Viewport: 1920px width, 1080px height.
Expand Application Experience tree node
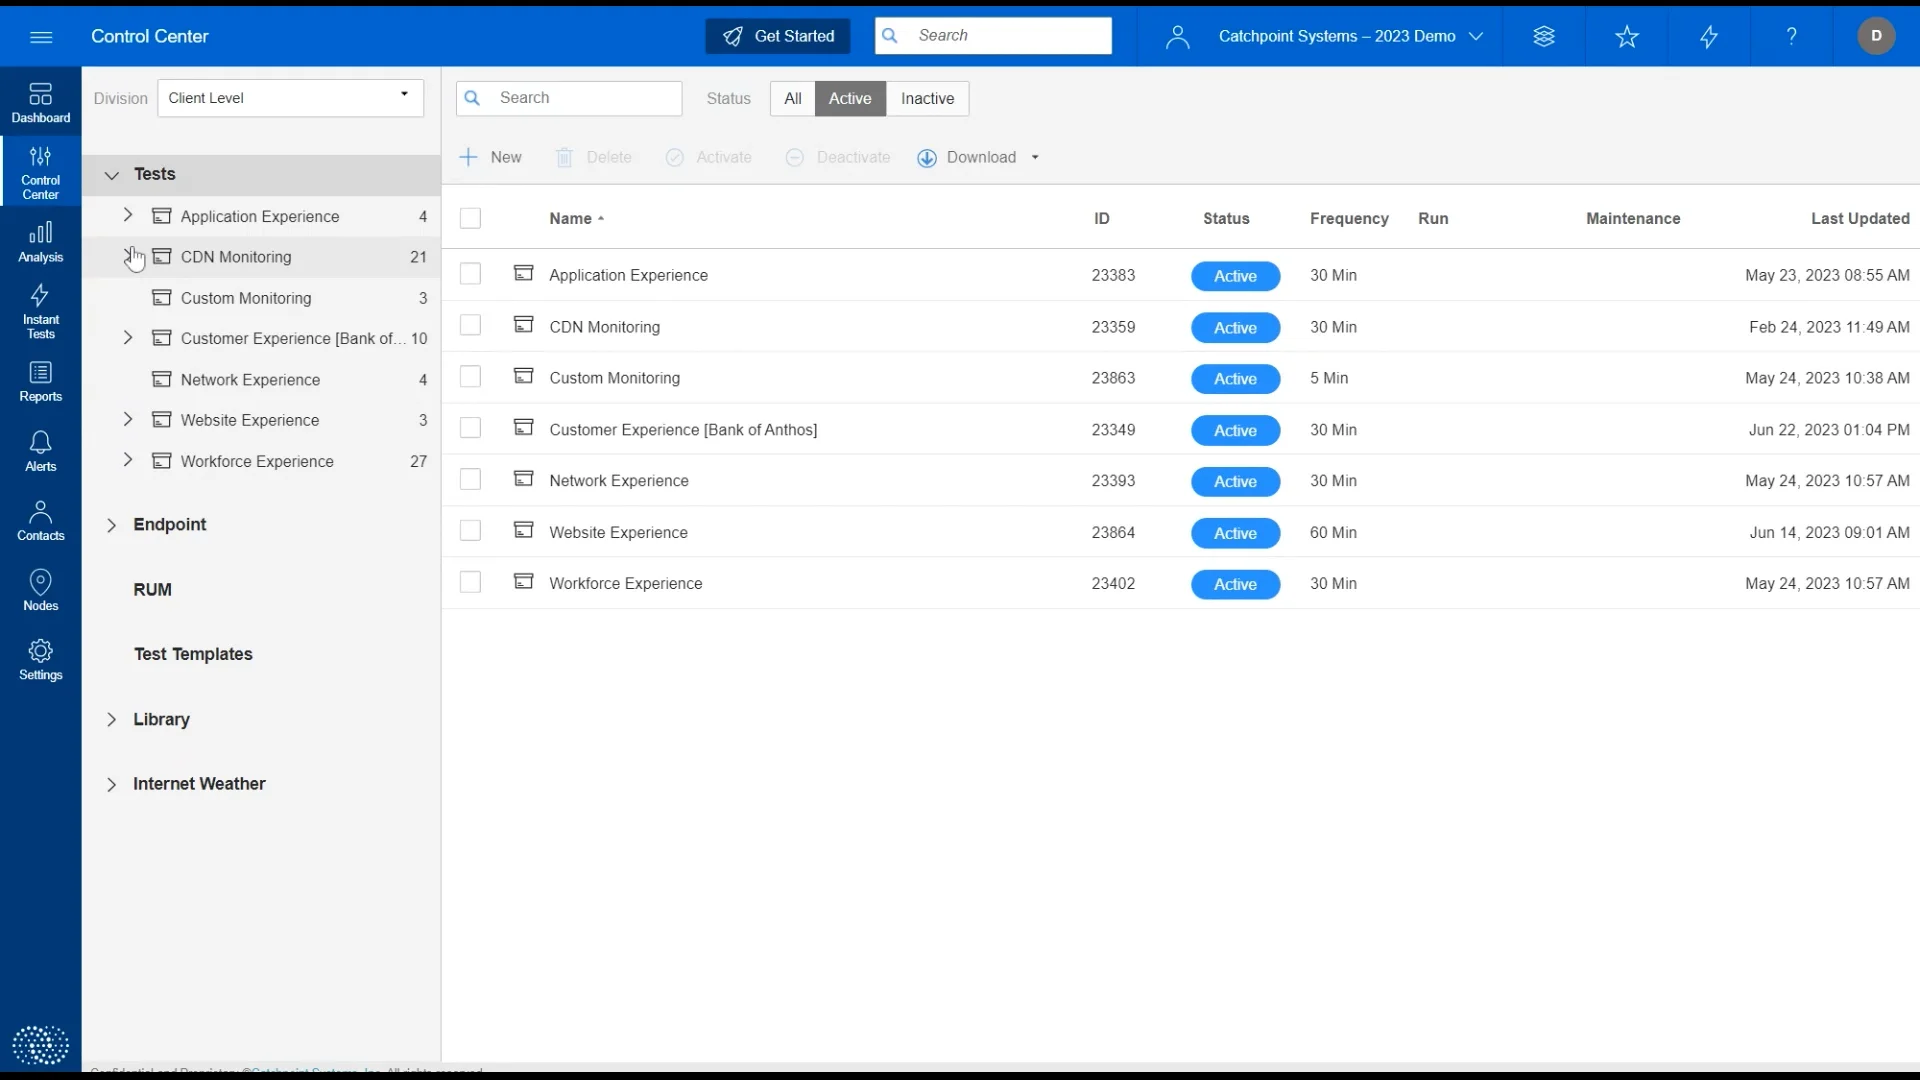coord(128,215)
